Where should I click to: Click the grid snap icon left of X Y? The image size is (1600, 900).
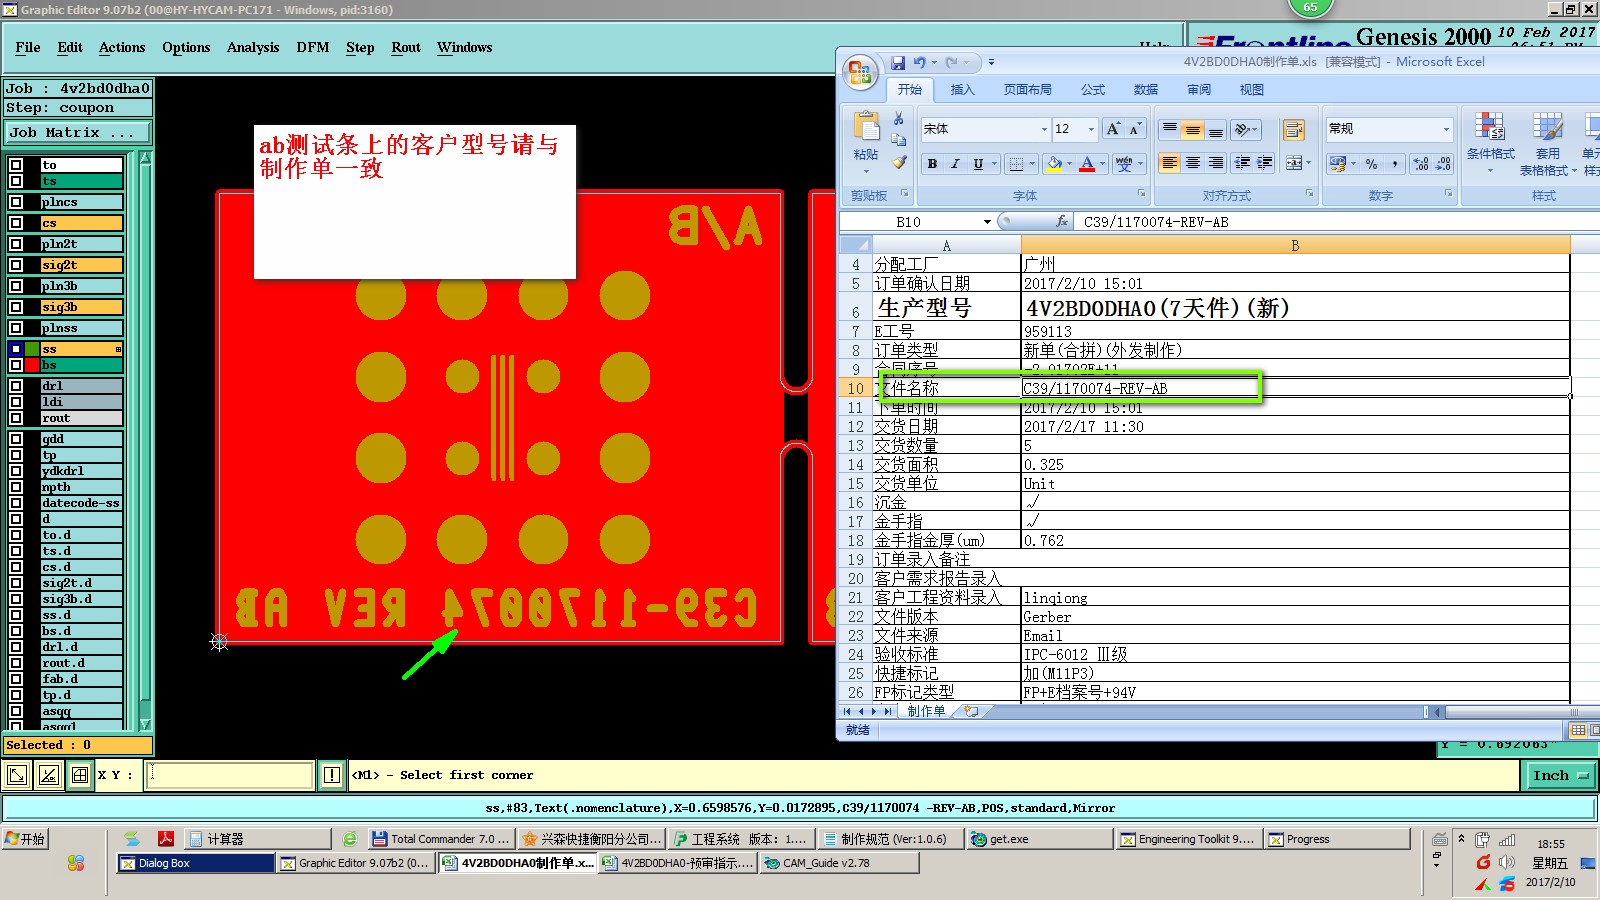click(80, 775)
